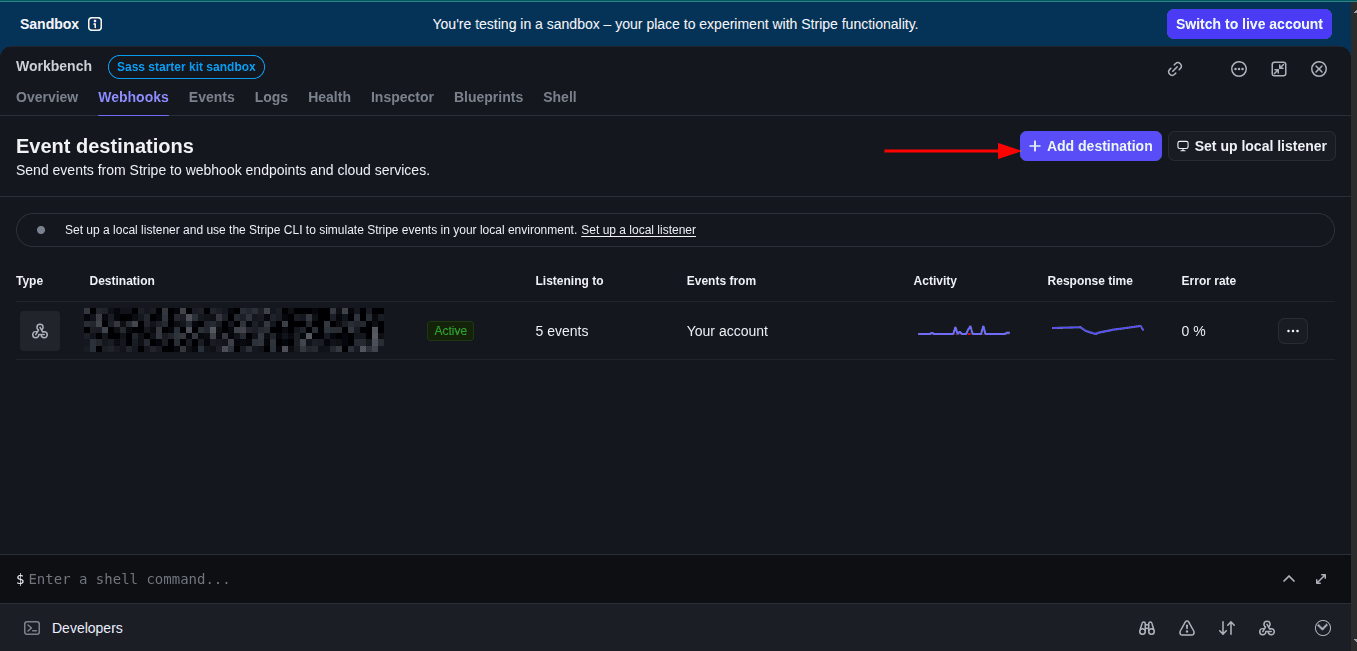The image size is (1357, 651).
Task: Collapse shell with the up chevron
Action: click(x=1289, y=579)
